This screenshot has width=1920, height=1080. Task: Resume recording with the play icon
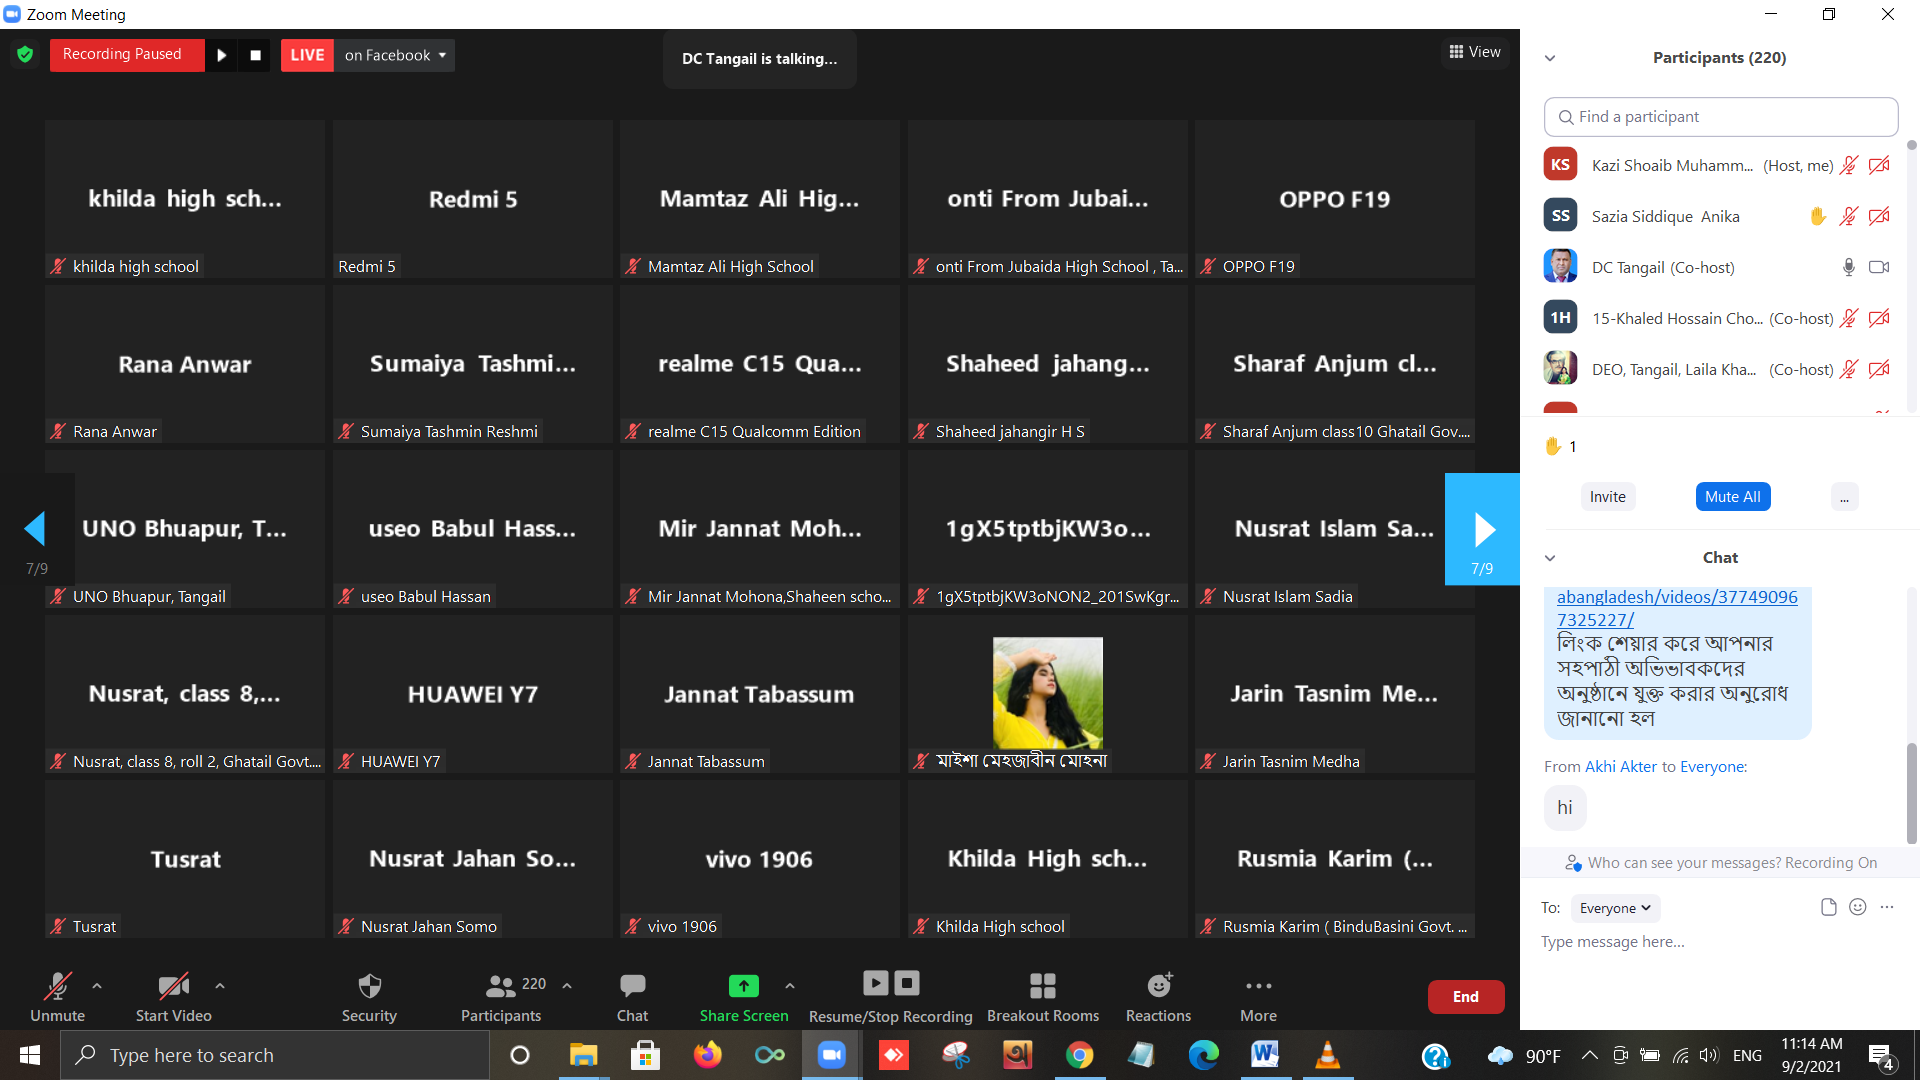point(222,55)
